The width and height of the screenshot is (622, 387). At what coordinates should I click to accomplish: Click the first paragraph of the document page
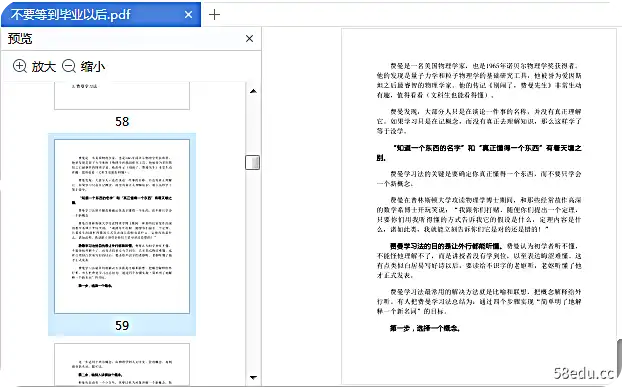[479, 80]
